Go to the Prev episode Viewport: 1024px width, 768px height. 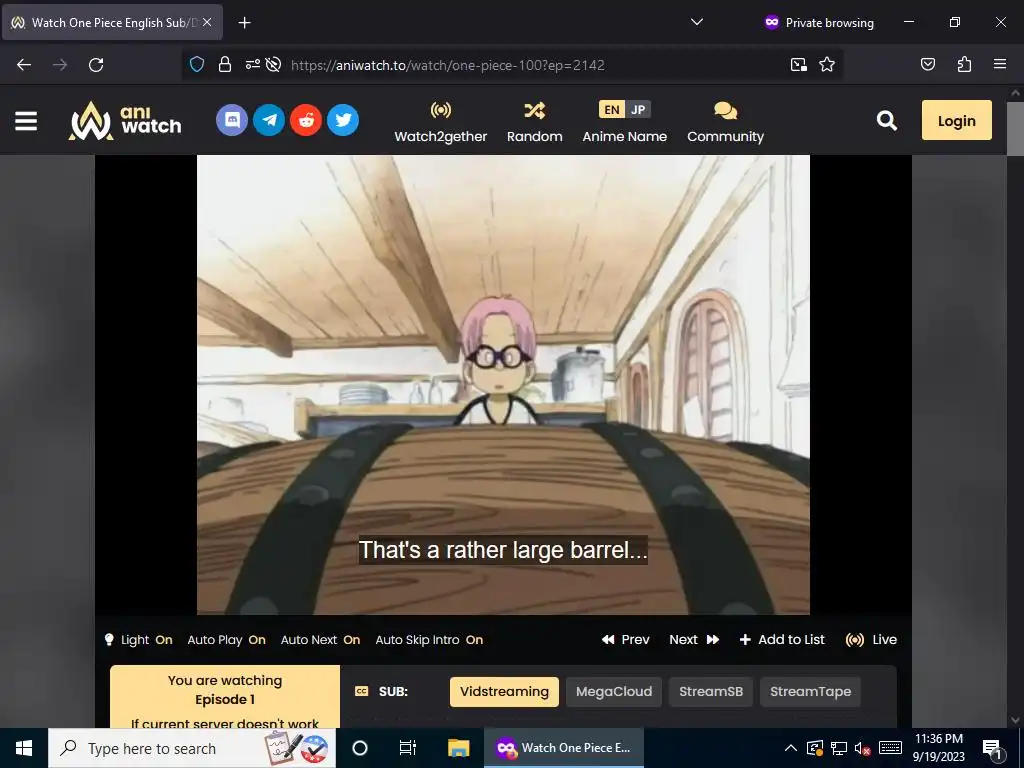[626, 640]
